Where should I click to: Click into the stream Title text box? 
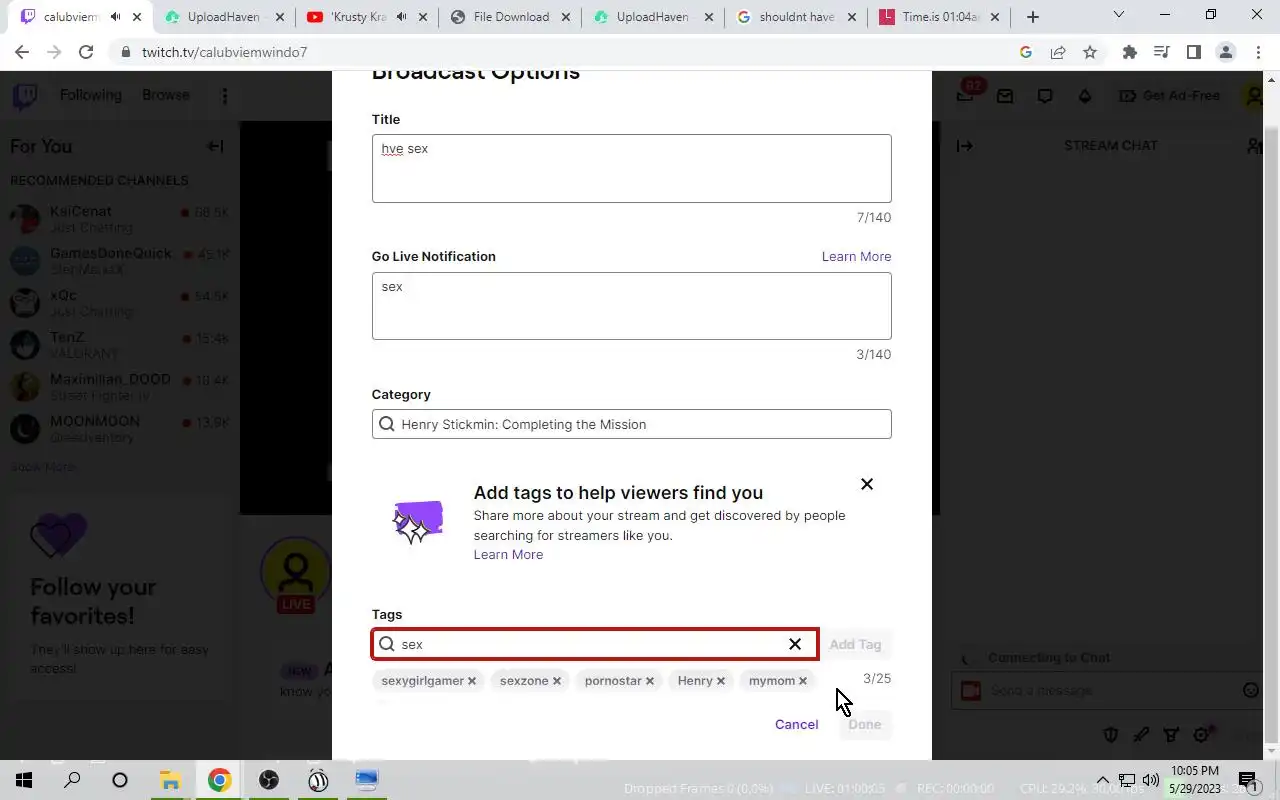coord(631,168)
